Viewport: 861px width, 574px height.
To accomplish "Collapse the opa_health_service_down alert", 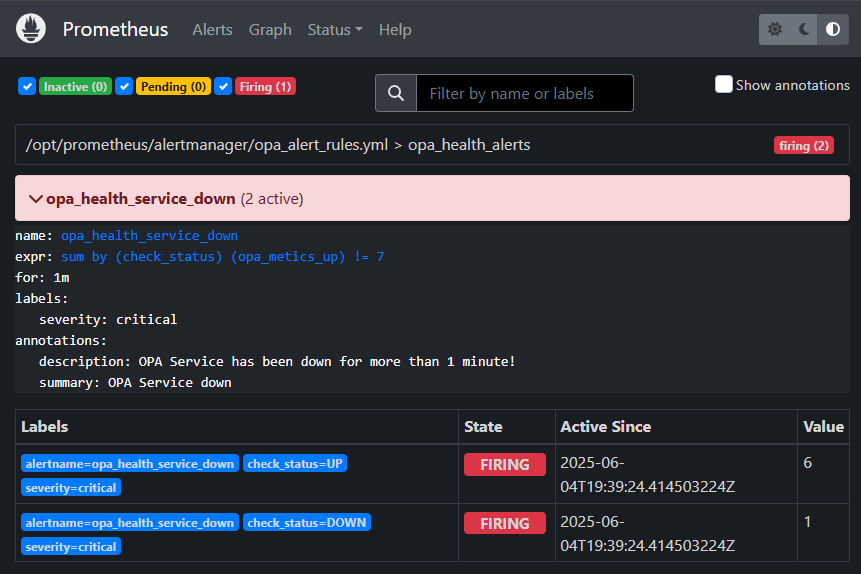I will coord(432,198).
